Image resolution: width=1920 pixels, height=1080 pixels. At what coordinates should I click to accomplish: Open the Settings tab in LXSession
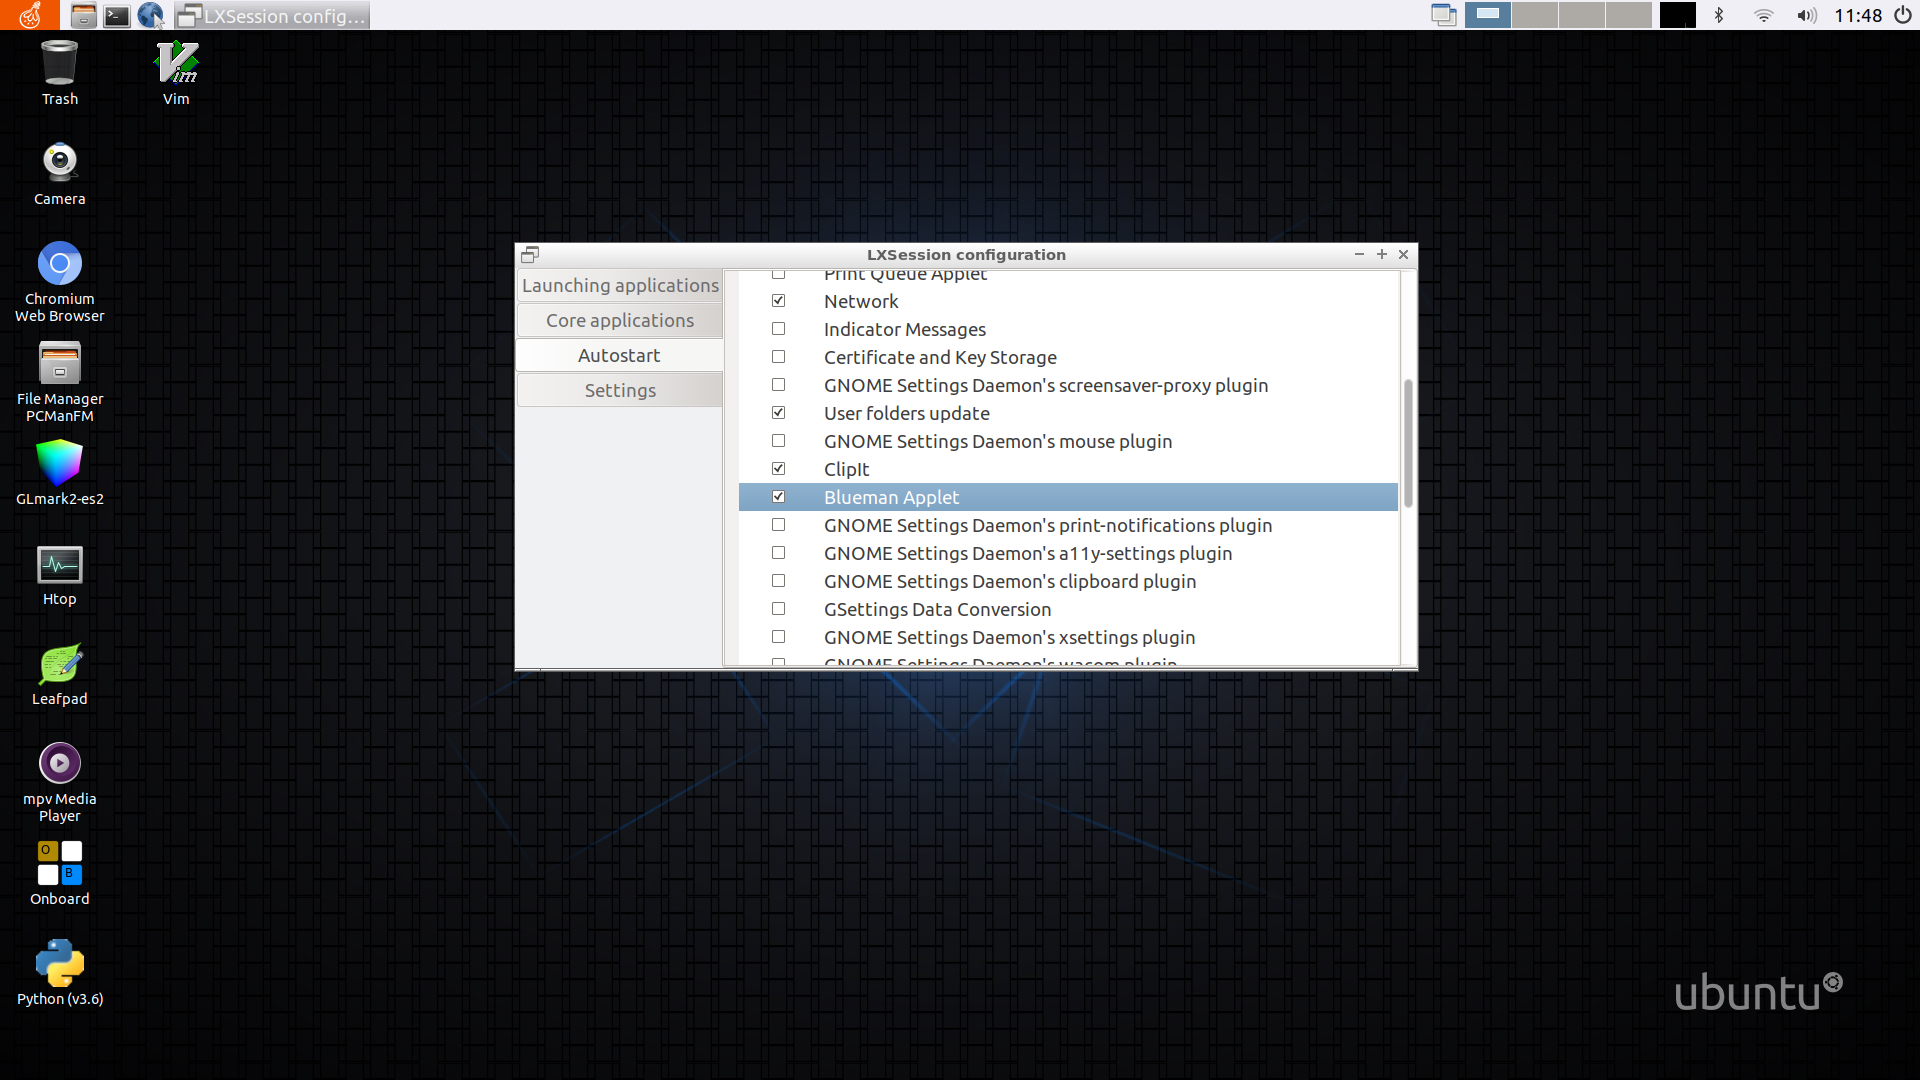620,390
